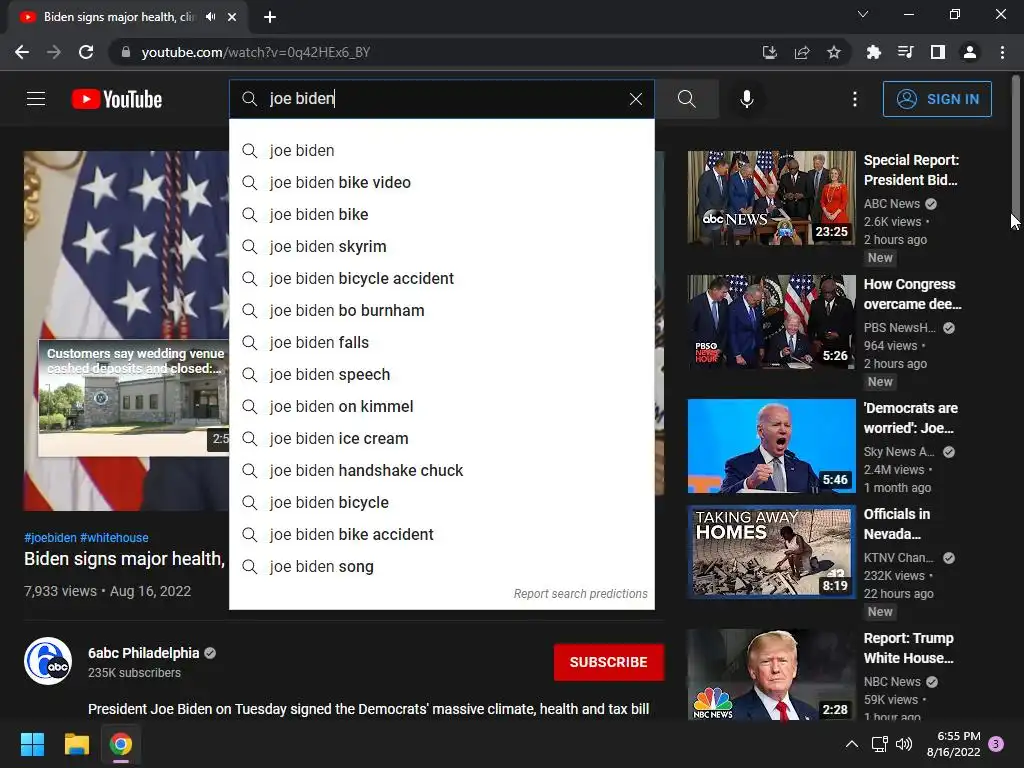Viewport: 1024px width, 768px height.
Task: Pick suggestion "joe biden handshake chuck"
Action: (441, 470)
